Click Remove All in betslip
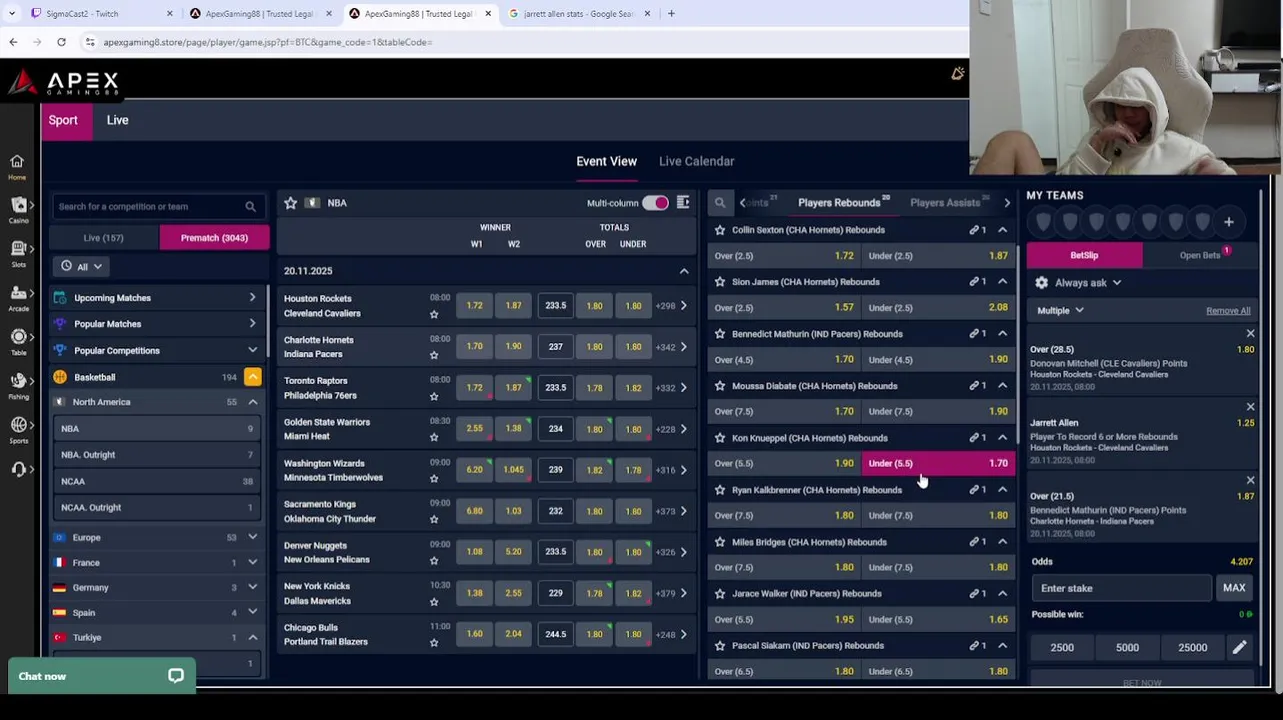Viewport: 1283px width, 720px height. pyautogui.click(x=1228, y=311)
